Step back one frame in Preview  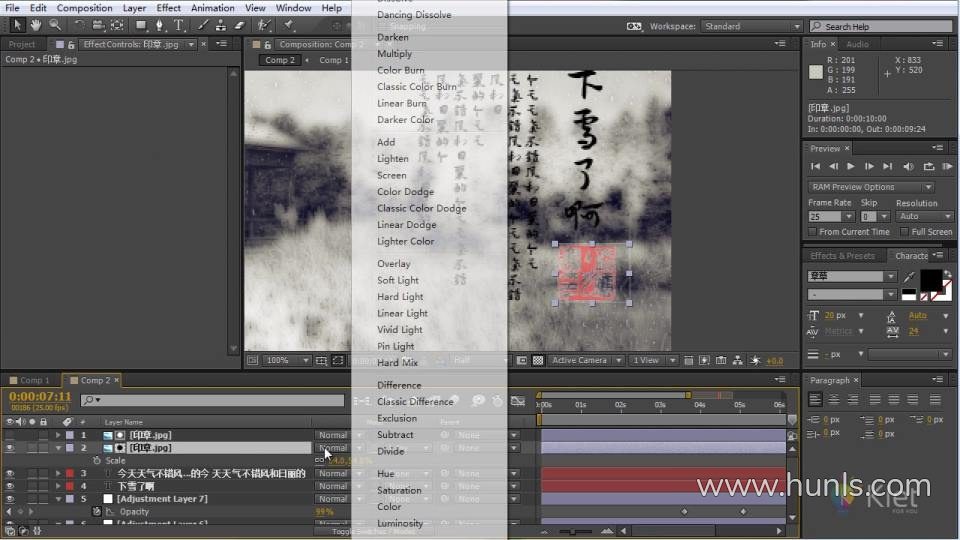click(x=833, y=167)
